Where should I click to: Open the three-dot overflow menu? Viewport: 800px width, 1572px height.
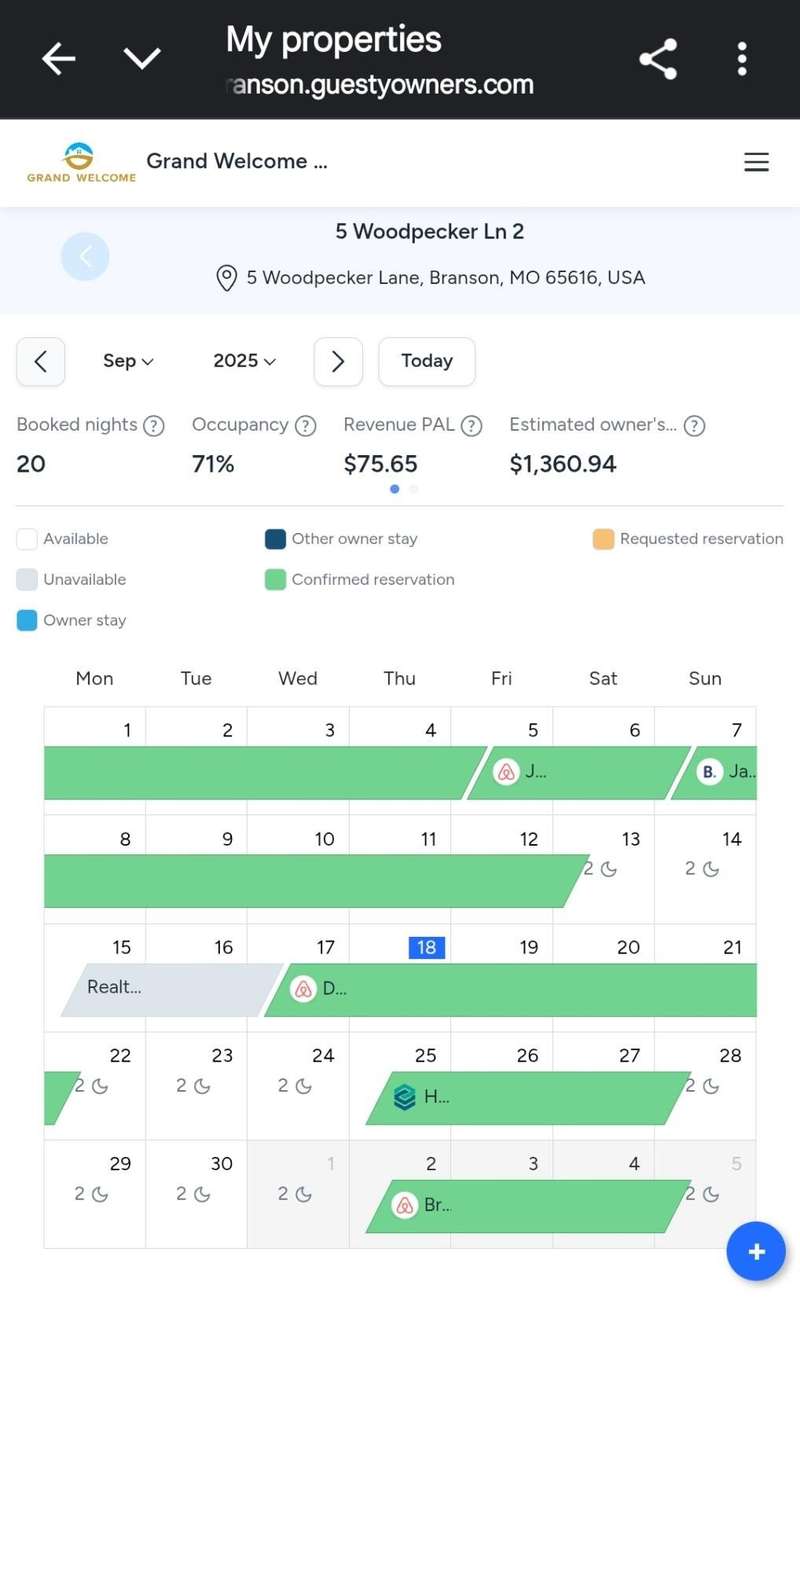coord(742,59)
